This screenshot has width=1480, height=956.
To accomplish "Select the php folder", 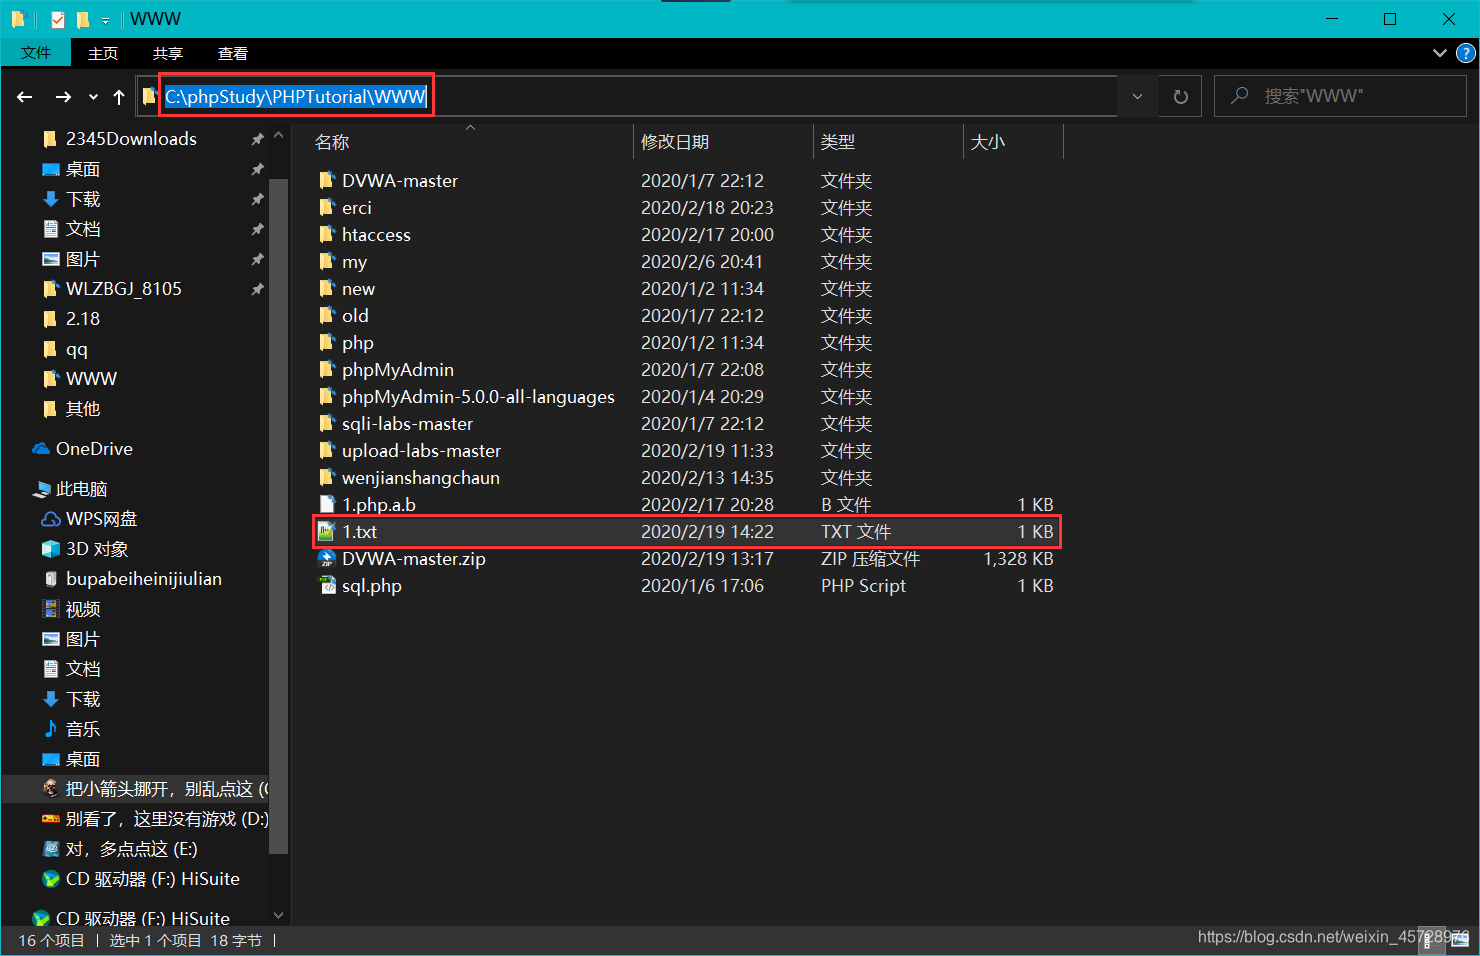I will tap(358, 343).
